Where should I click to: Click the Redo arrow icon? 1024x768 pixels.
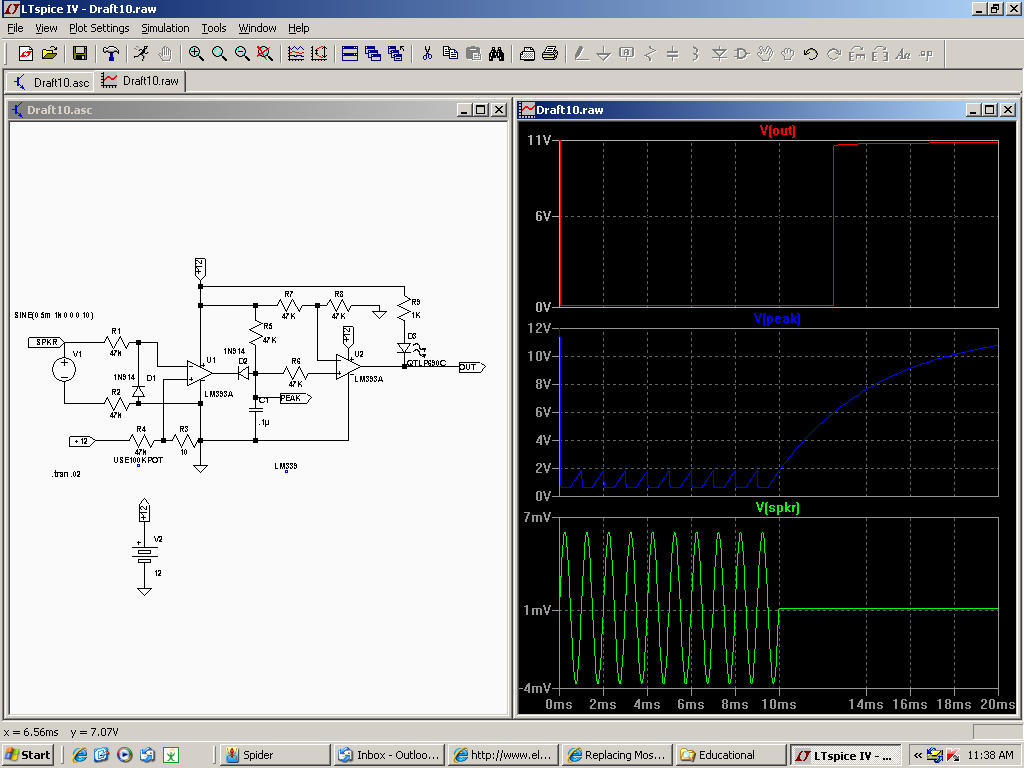(x=834, y=54)
